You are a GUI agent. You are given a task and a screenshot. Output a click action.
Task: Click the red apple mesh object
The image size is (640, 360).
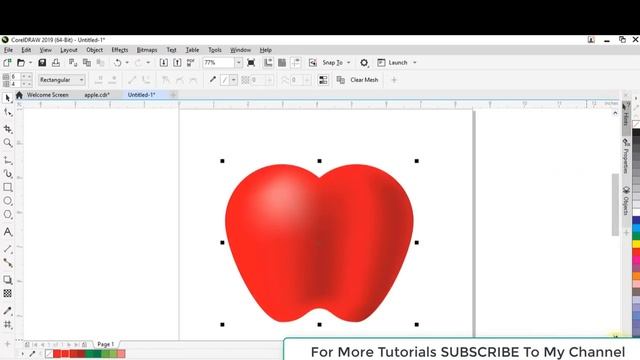click(x=319, y=242)
